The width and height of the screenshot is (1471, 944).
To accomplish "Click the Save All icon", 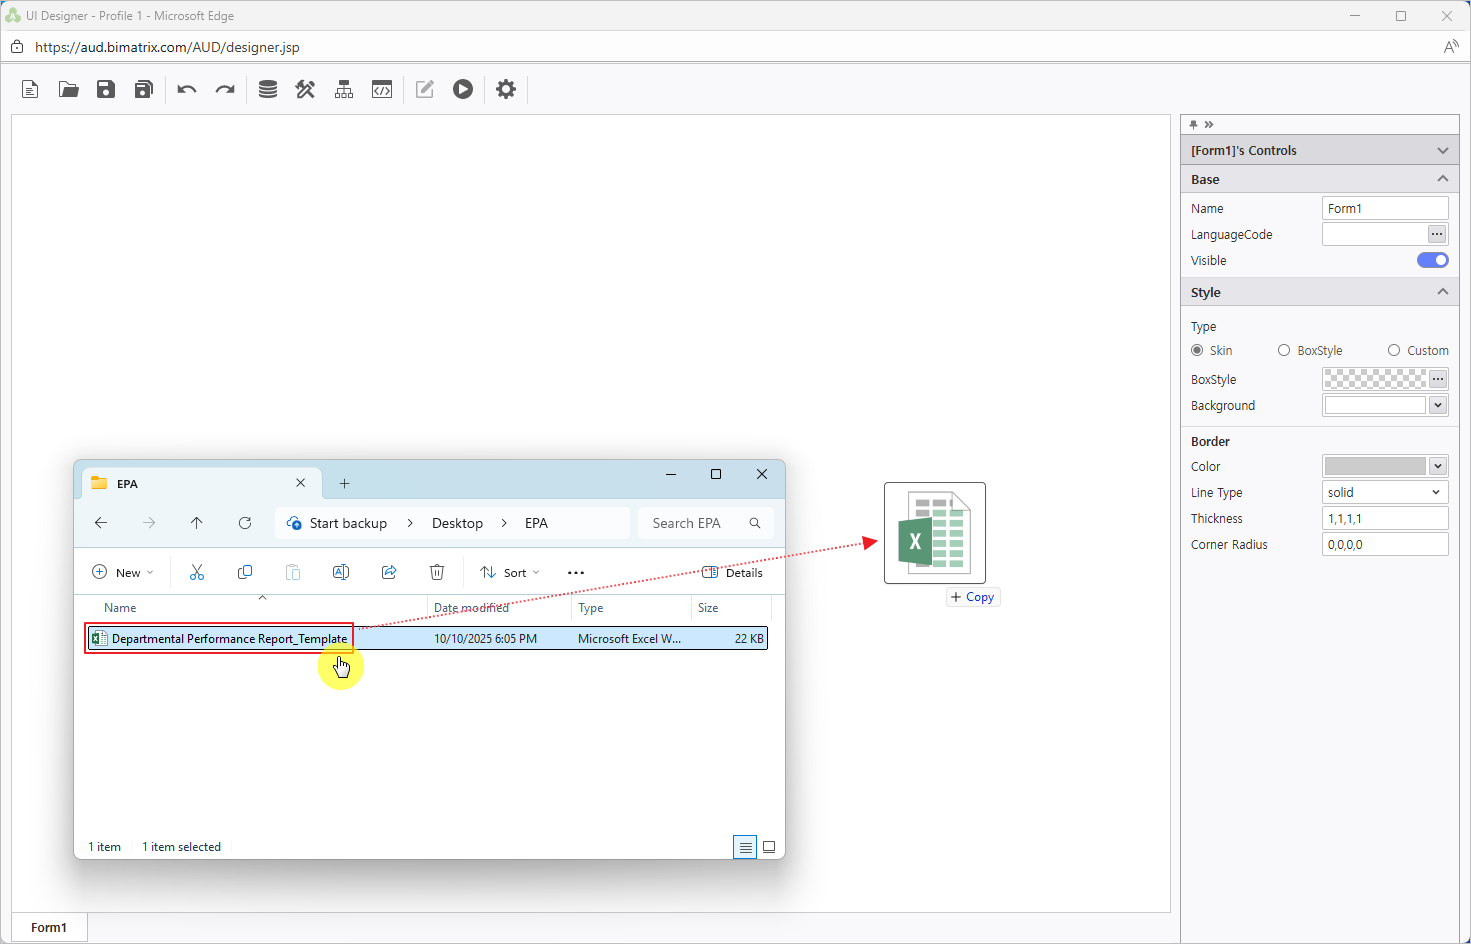I will click(143, 89).
